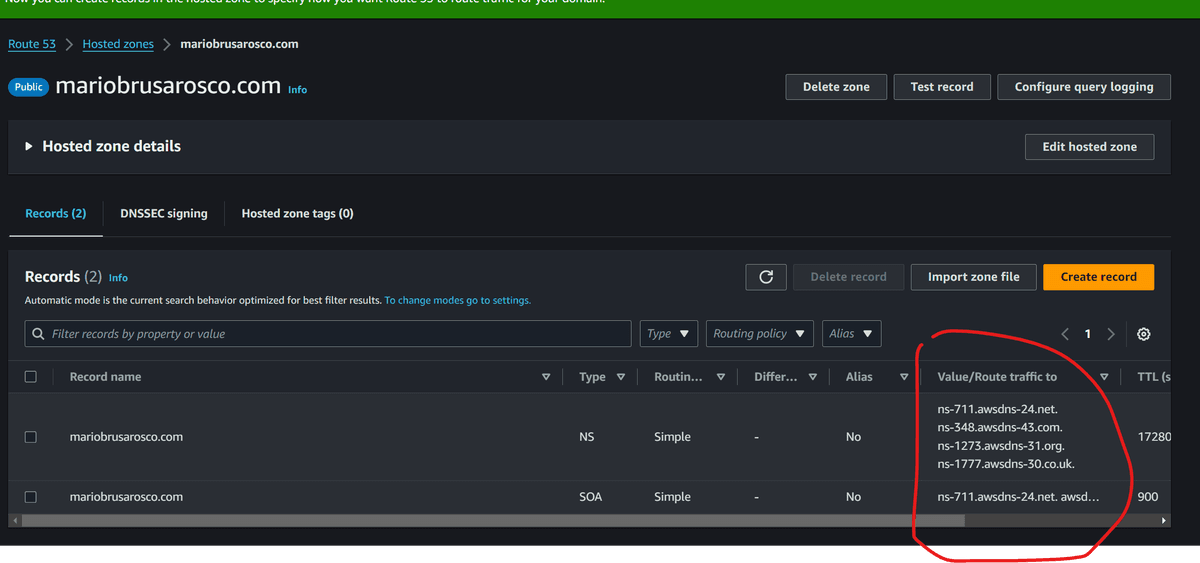Check the SOA record row checkbox
Image resolution: width=1200 pixels, height=563 pixels.
[31, 497]
